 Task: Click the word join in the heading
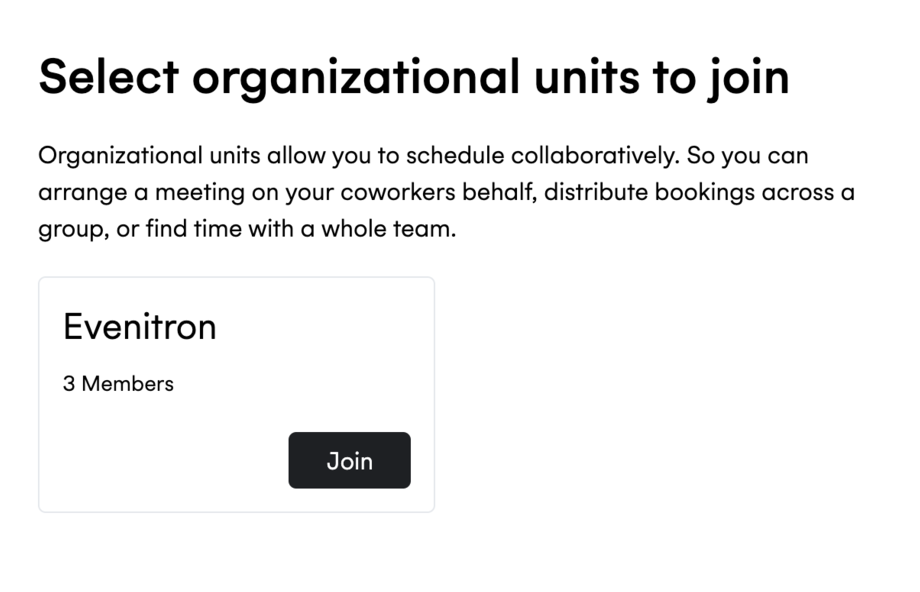749,79
